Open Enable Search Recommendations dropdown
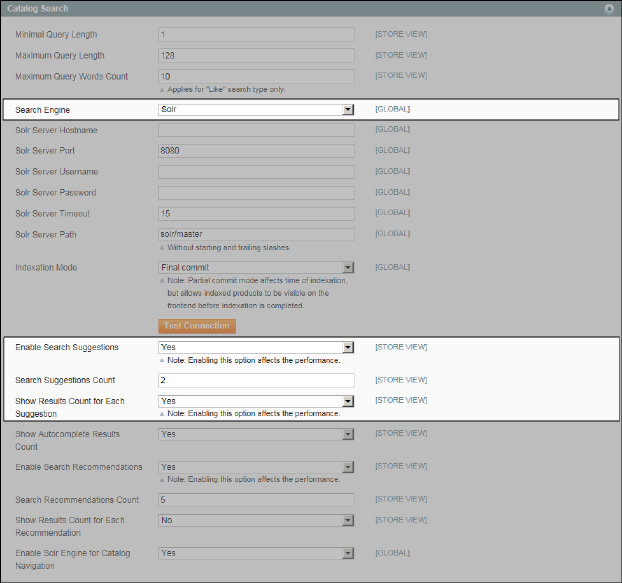622x583 pixels. click(256, 467)
